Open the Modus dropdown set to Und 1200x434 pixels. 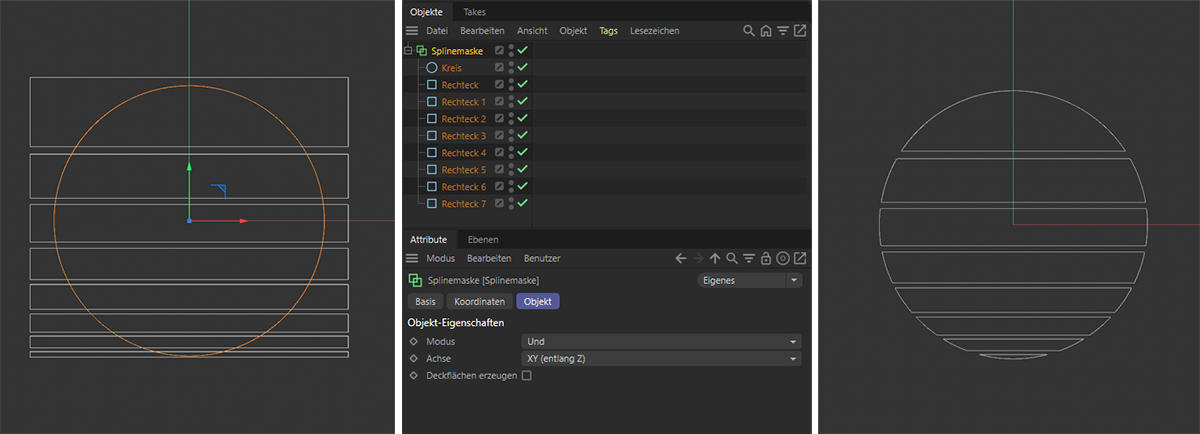[661, 341]
